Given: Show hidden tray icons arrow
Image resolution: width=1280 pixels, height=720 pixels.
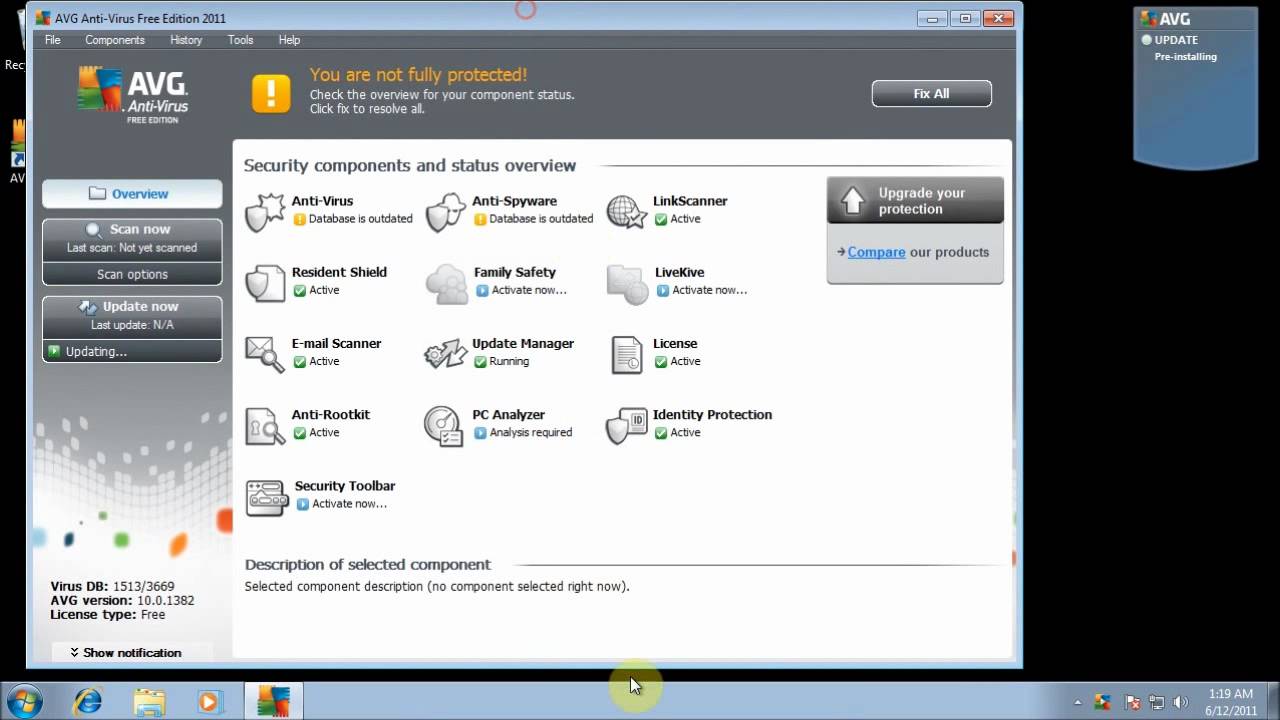Looking at the screenshot, I should coord(1077,702).
